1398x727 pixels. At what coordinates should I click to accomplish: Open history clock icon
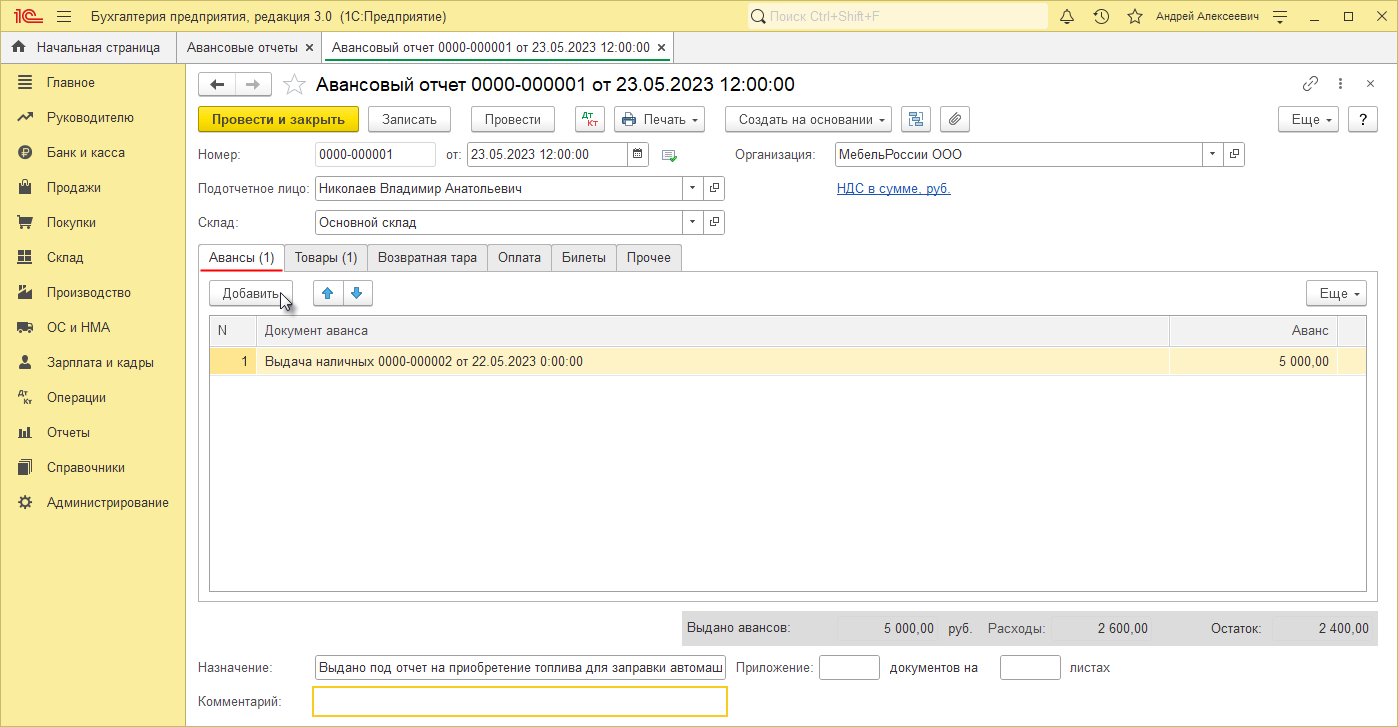[1101, 17]
